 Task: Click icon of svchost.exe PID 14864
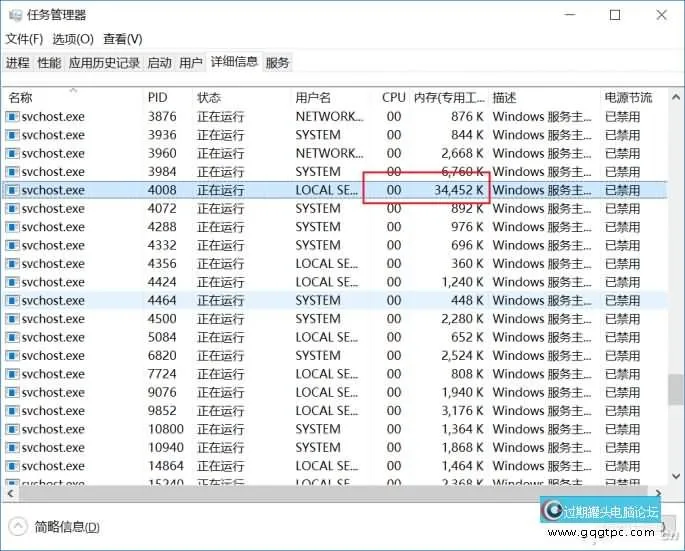12,466
